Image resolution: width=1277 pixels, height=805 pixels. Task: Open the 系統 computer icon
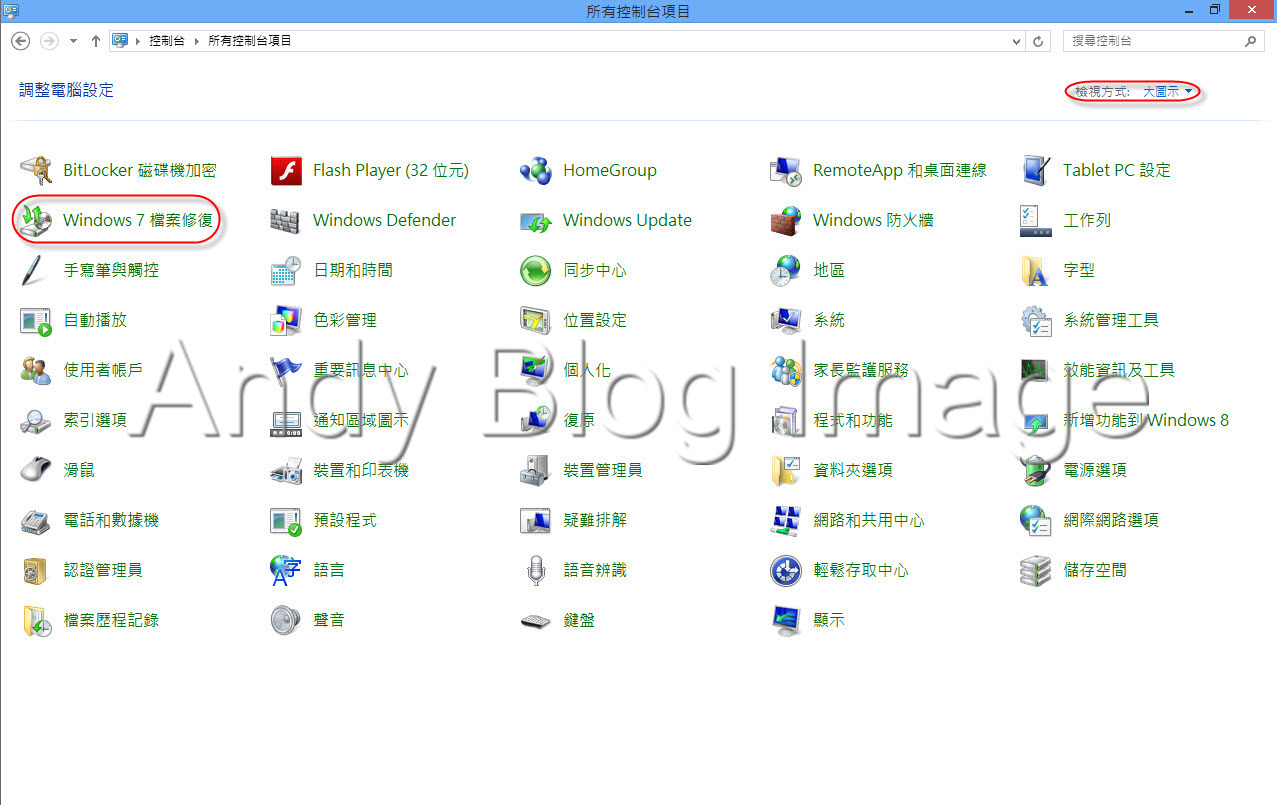786,320
